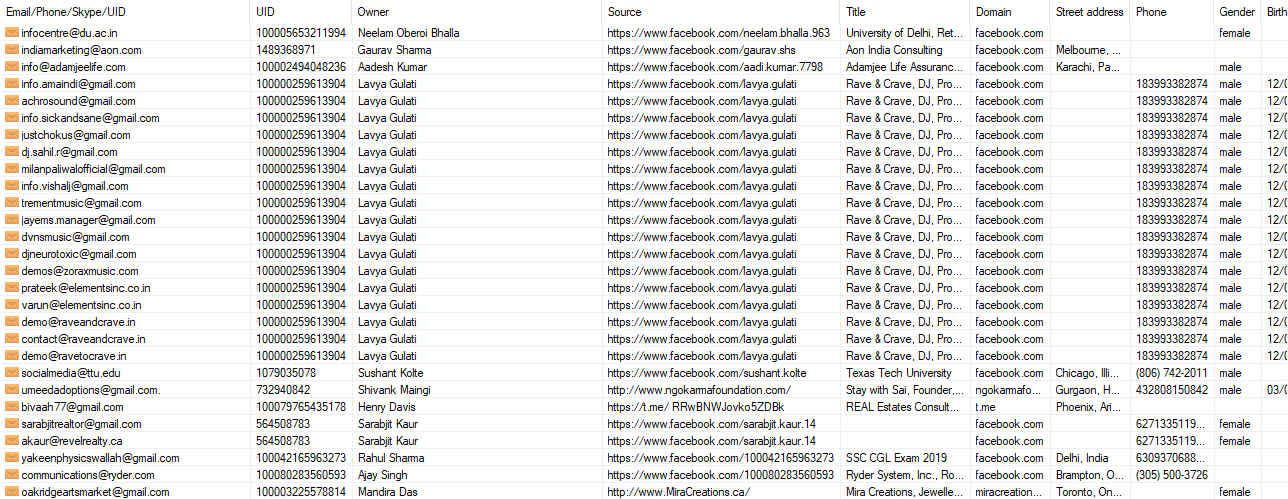
Task: Click the Gender column header
Action: coord(1237,12)
